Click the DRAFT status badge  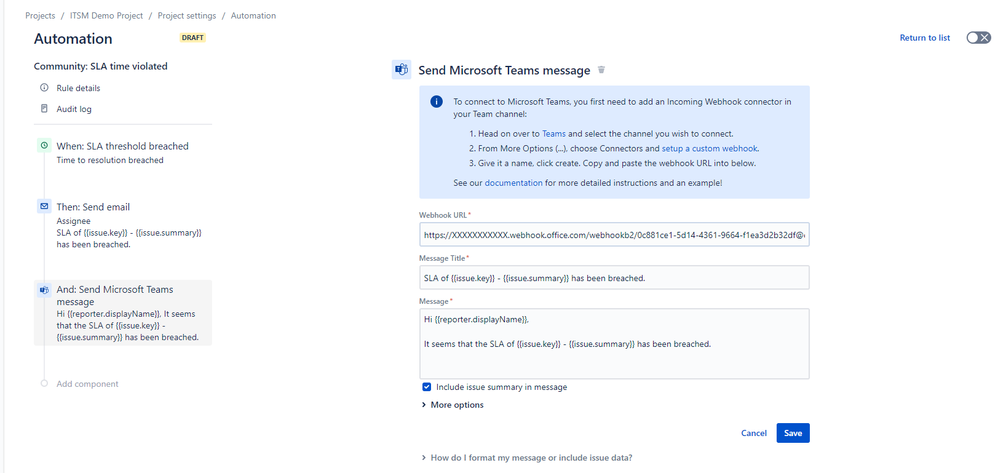coord(193,38)
